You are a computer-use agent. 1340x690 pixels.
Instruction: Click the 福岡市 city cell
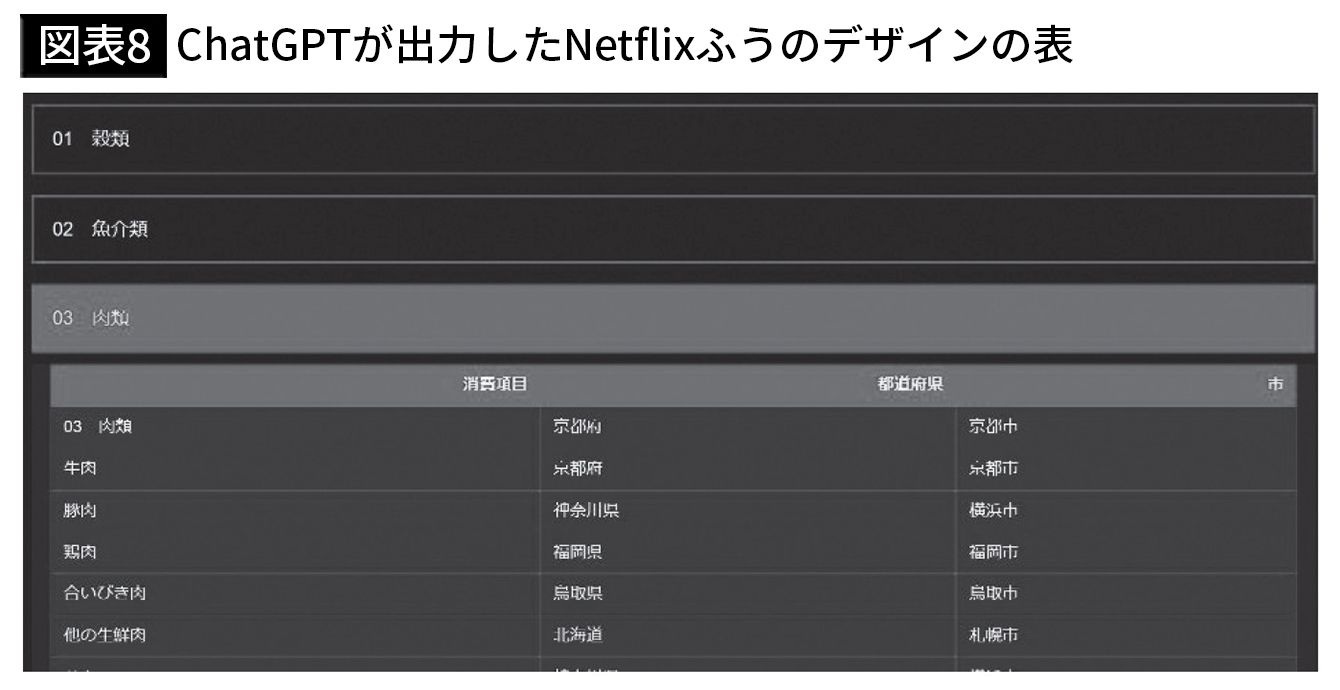click(993, 552)
